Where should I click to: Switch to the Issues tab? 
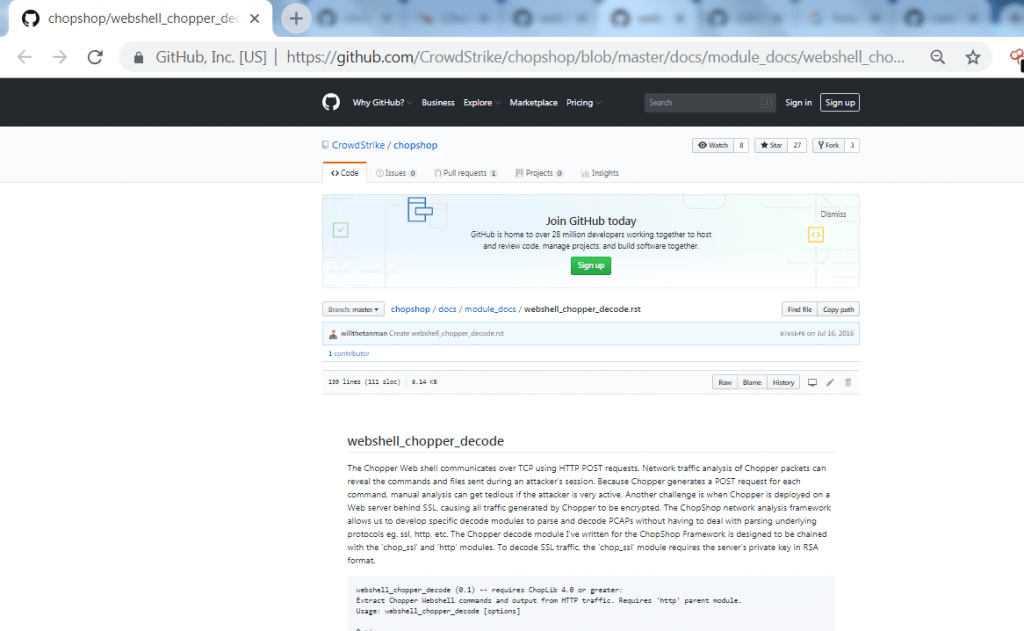click(396, 173)
